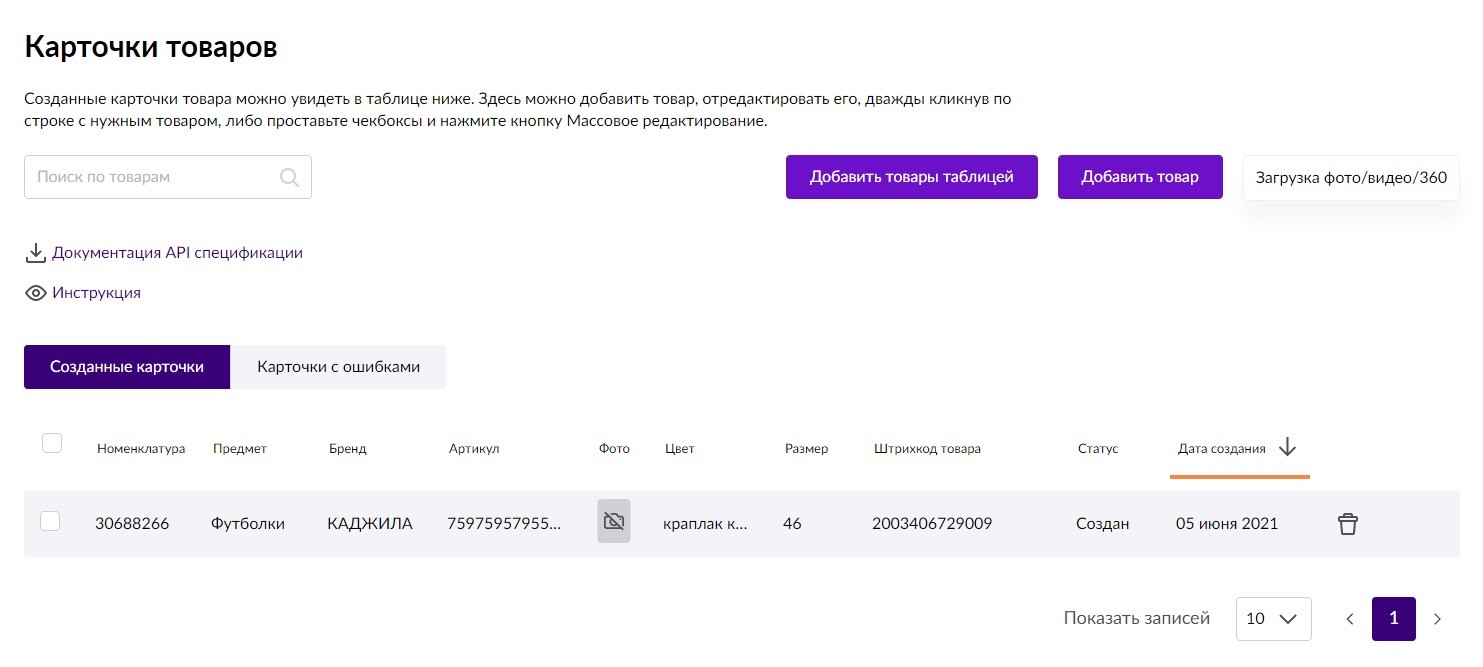
Task: Open Загрузка фото/видео/360
Action: tap(1351, 178)
